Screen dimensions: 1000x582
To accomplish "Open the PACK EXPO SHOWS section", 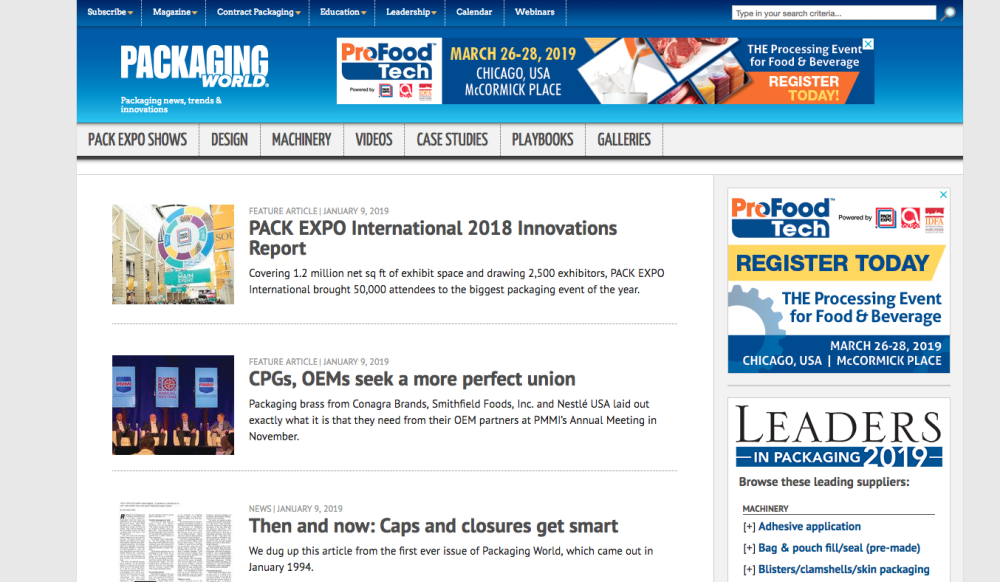I will 138,140.
